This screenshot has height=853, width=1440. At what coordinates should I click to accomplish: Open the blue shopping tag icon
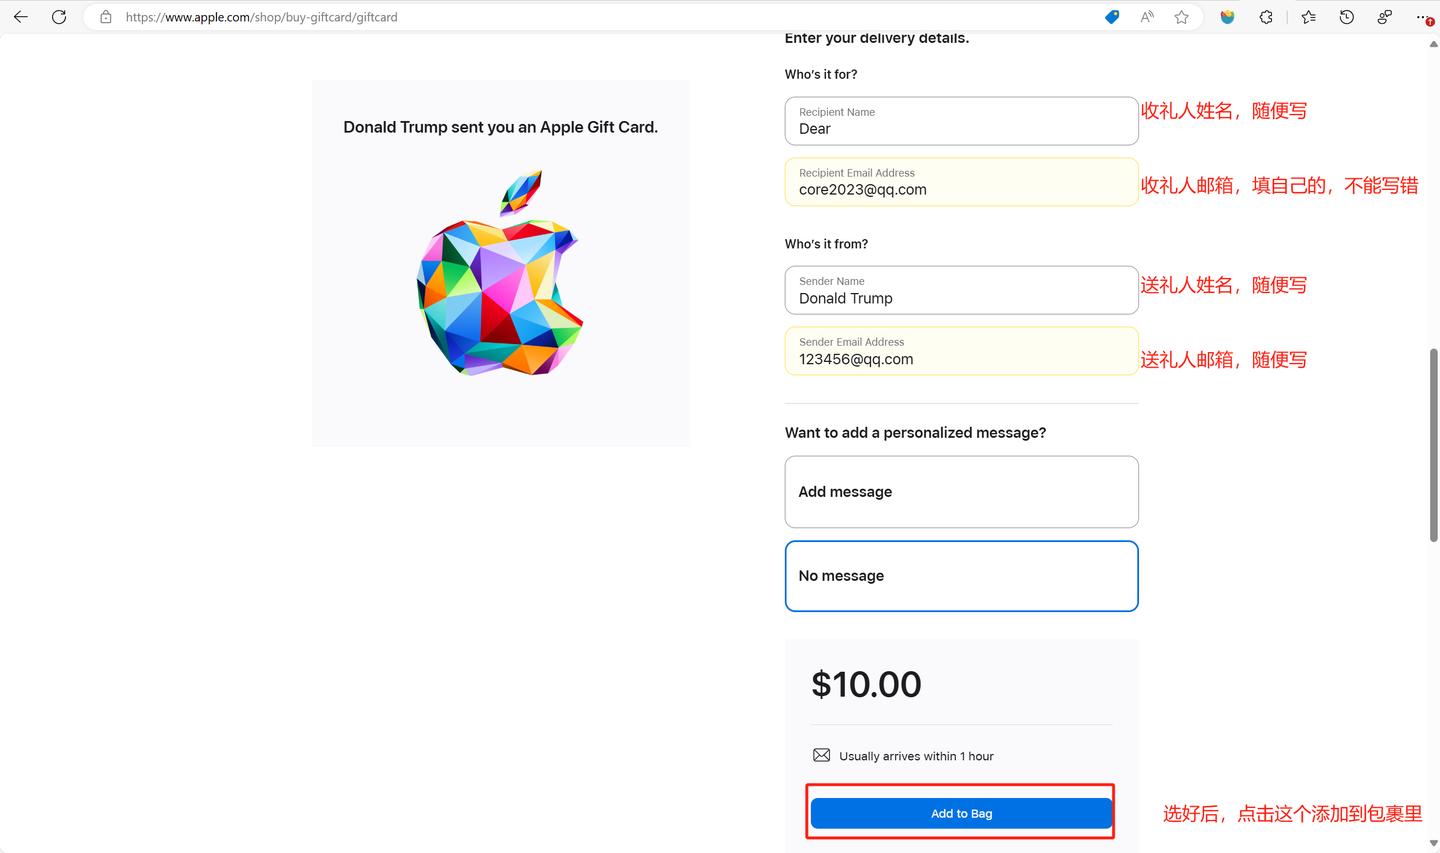pos(1112,17)
